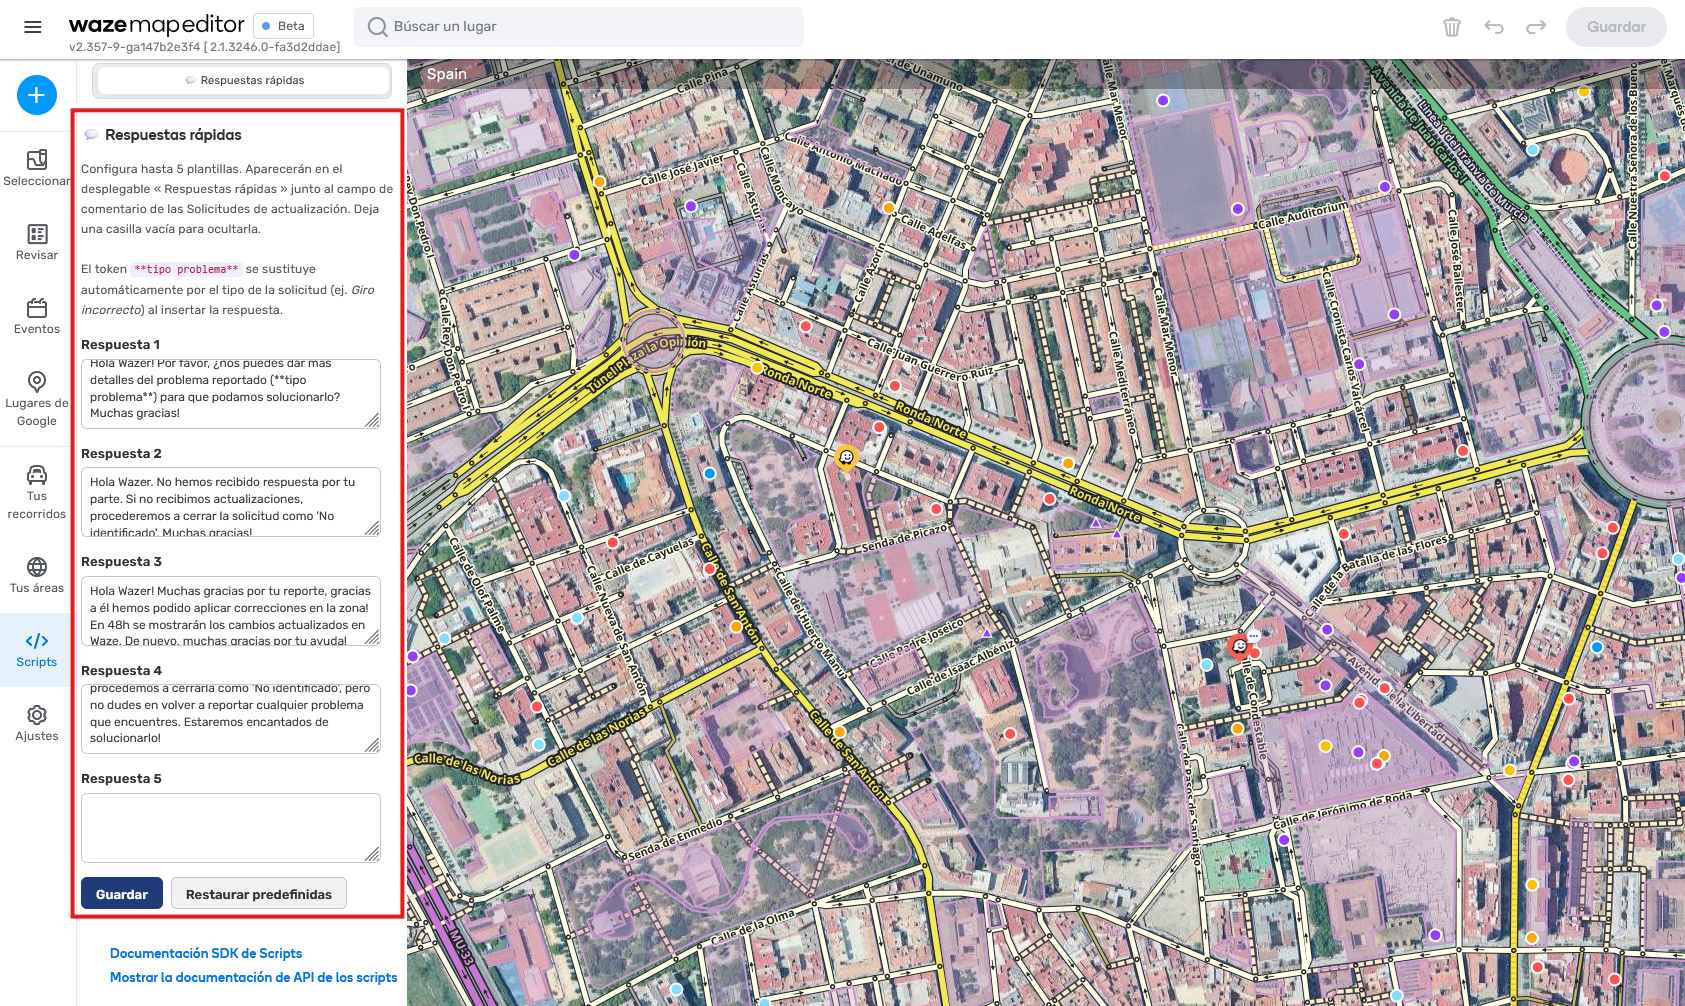The height and width of the screenshot is (1006, 1685).
Task: Click the Calle de Isaac Albéniz label
Action: pos(960,667)
